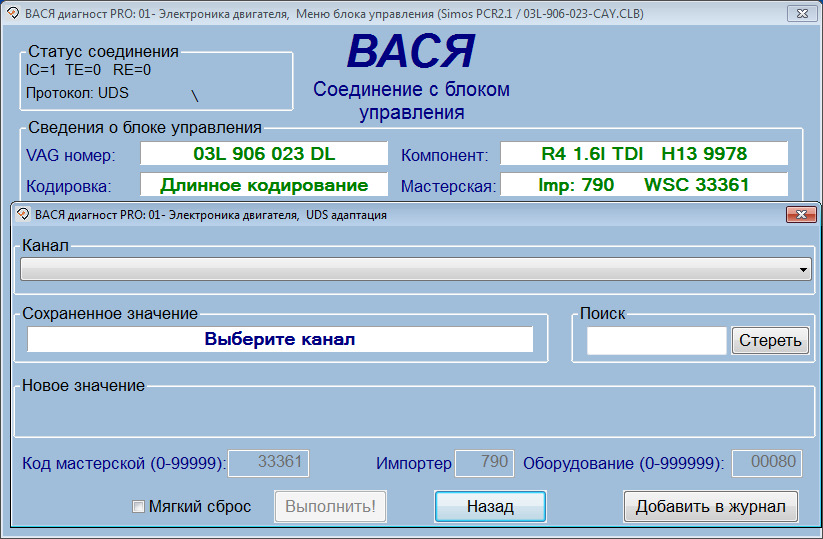Click the Код мастерской field with 33361
Screen dimensions: 823x539
[x=268, y=463]
